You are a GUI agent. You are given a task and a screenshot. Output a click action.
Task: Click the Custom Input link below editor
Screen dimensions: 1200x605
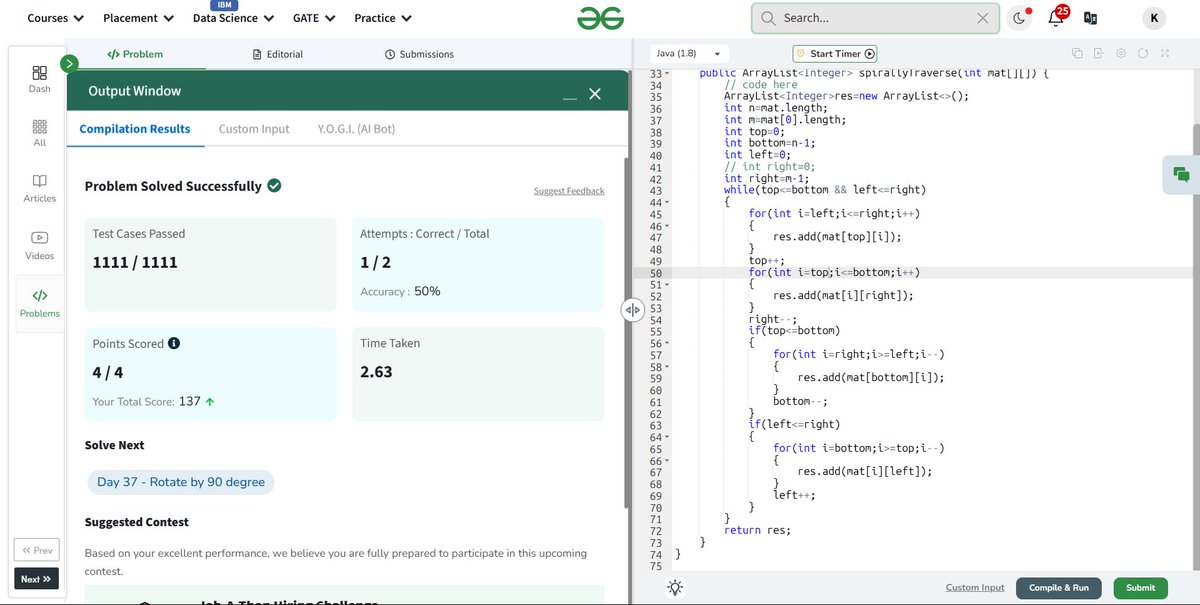tap(975, 588)
